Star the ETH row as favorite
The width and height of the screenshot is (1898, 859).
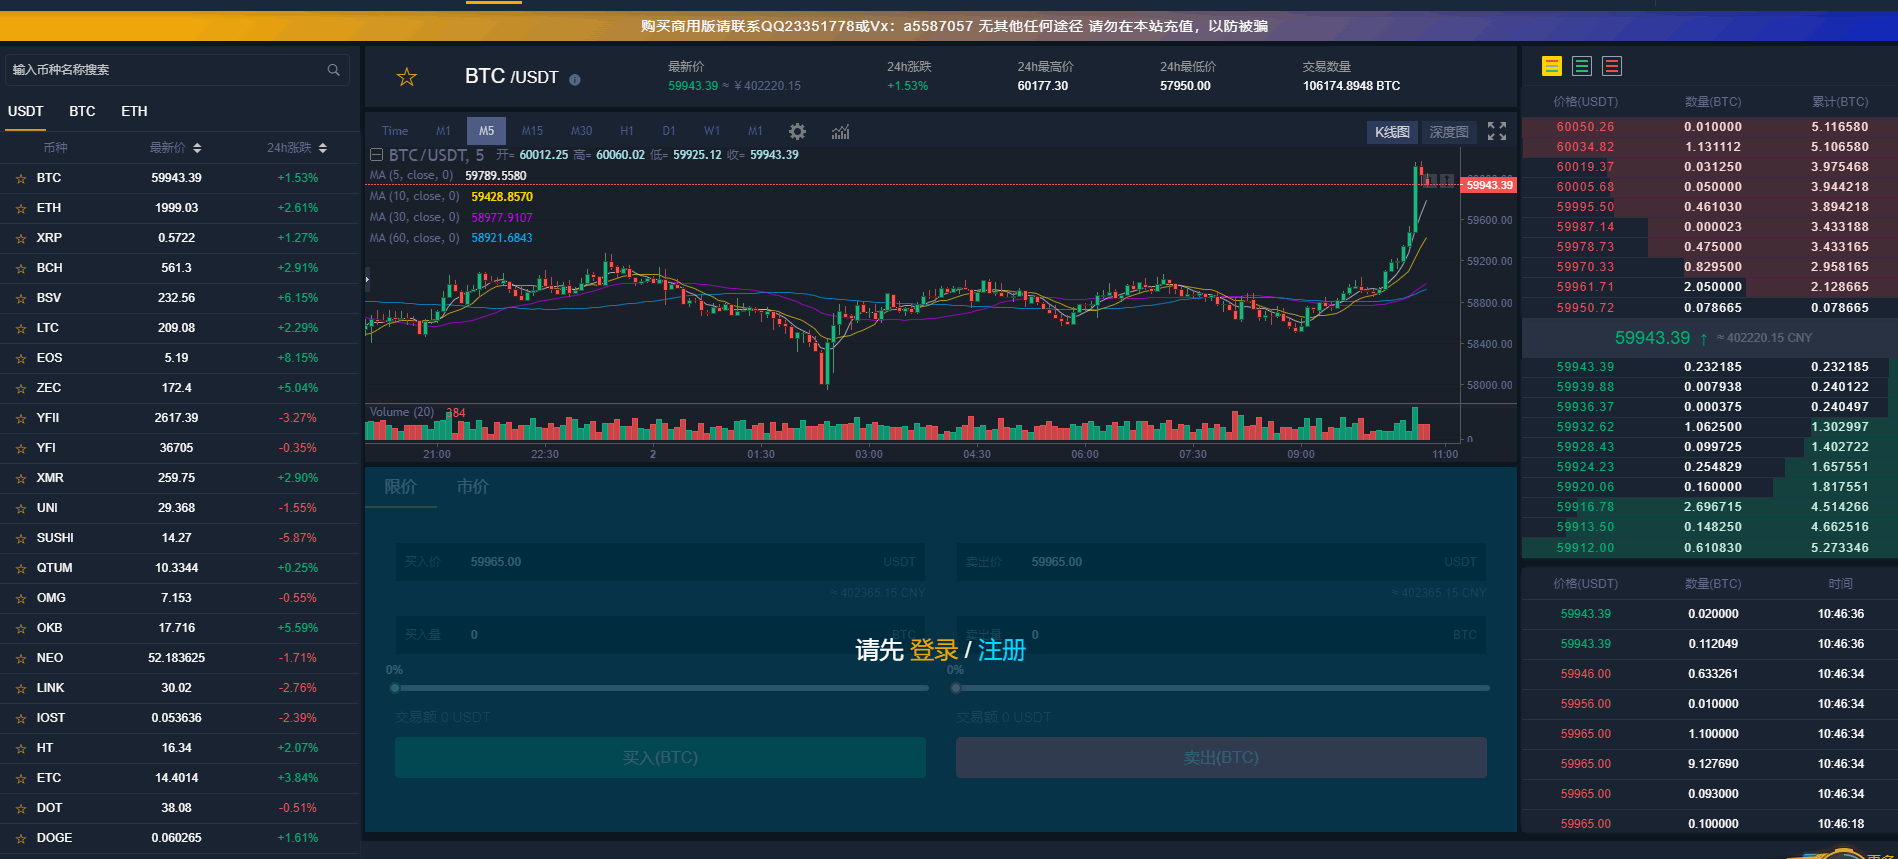(x=20, y=209)
